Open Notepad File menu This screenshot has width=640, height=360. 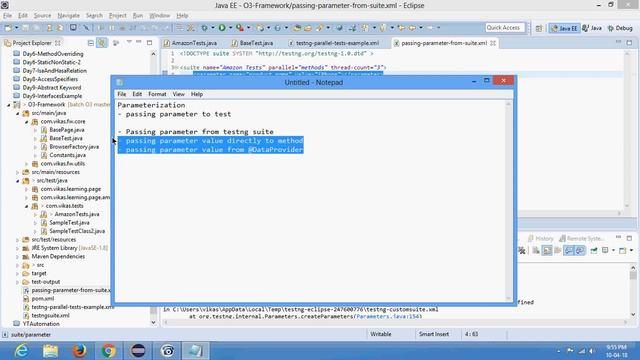coord(122,94)
